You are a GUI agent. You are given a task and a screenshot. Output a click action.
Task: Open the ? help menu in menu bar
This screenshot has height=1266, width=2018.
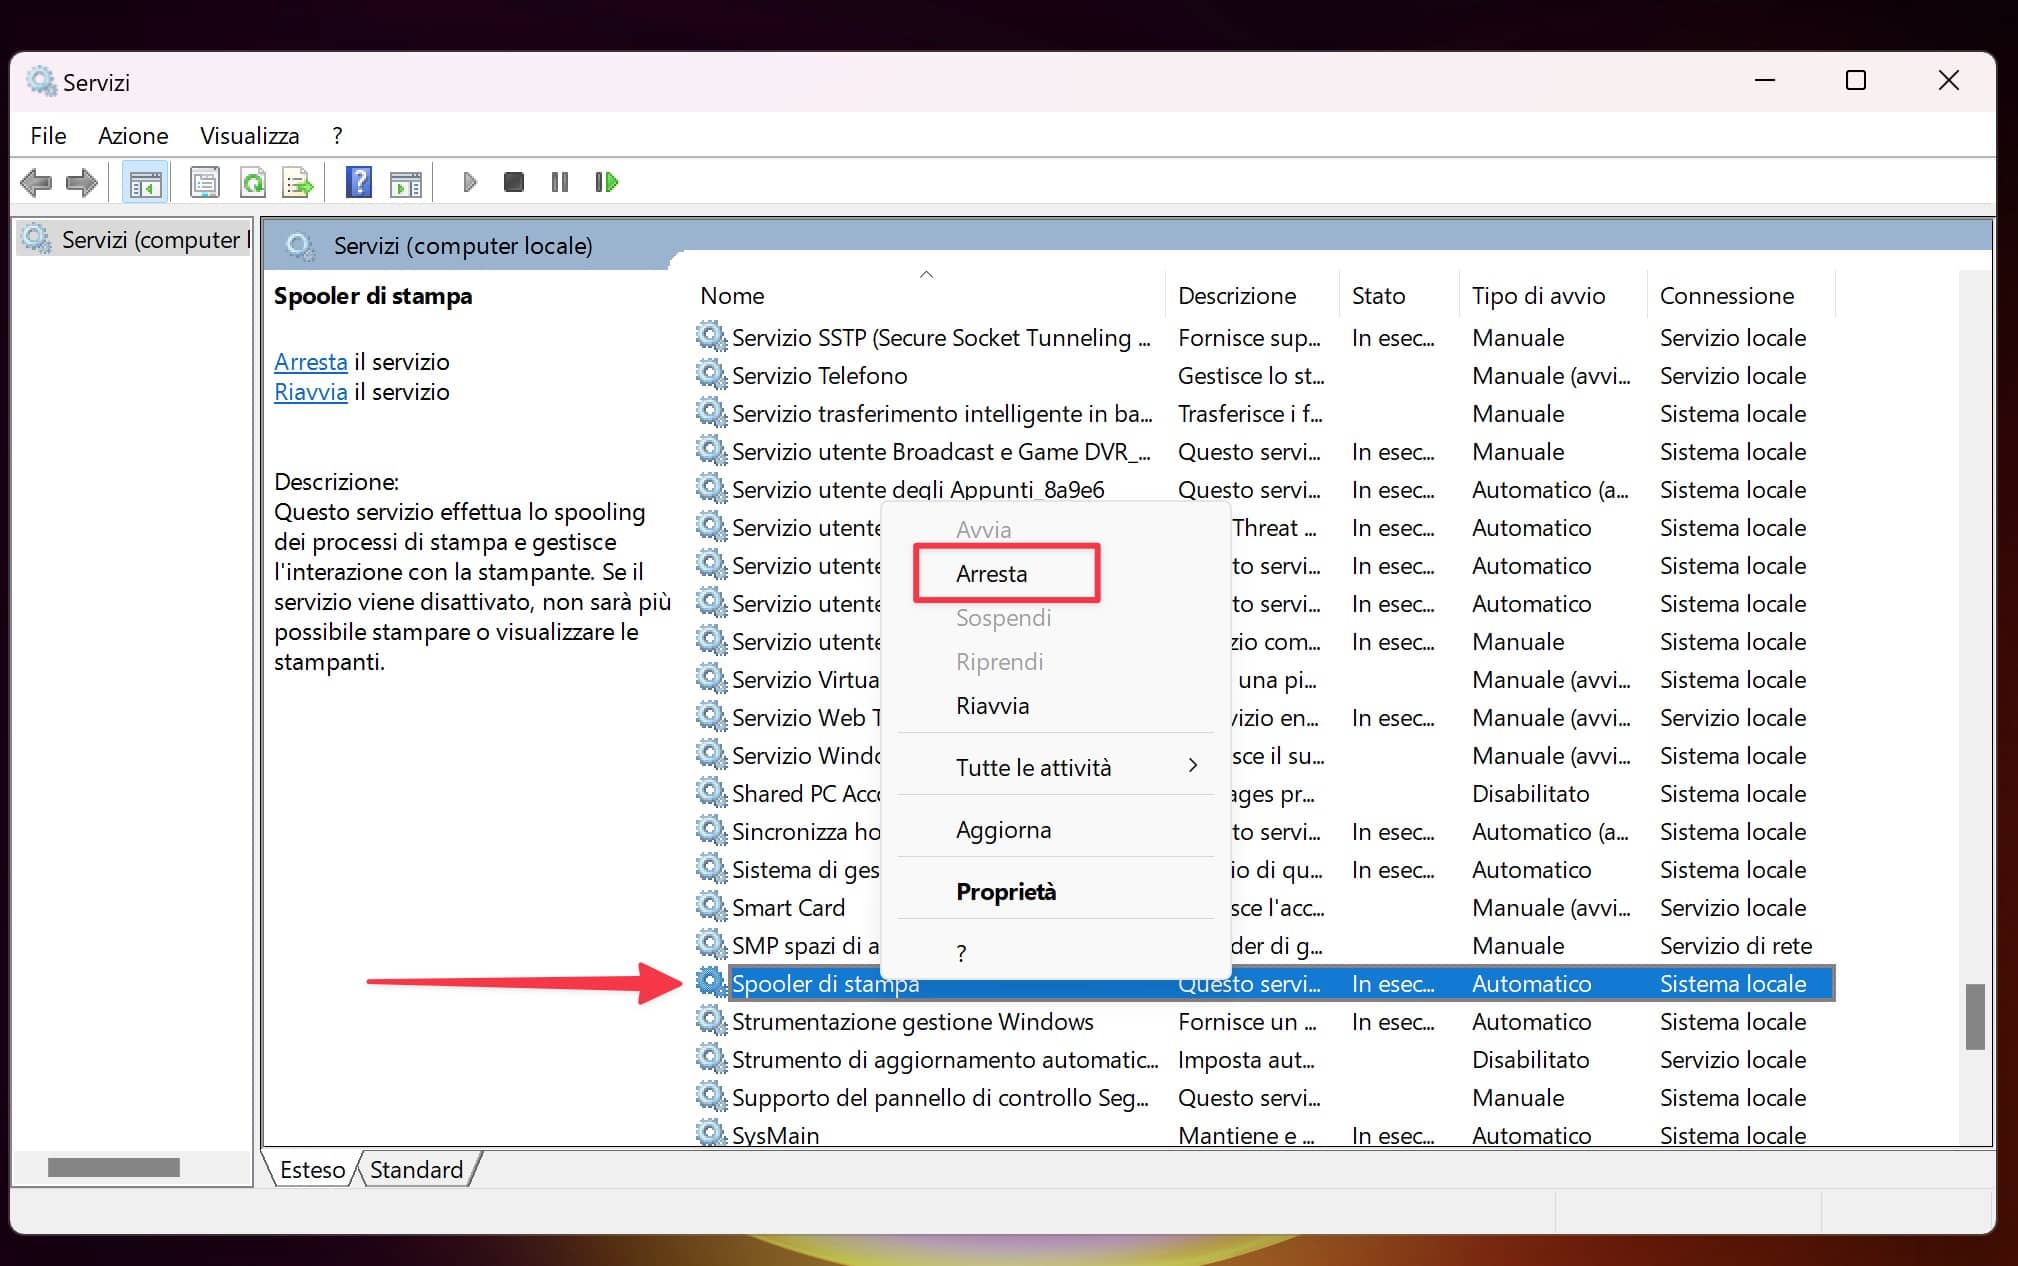click(x=337, y=136)
